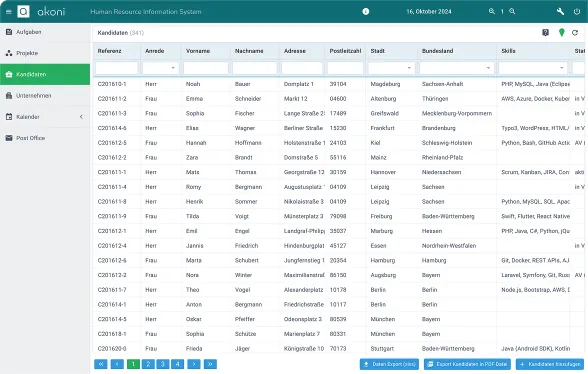The height and width of the screenshot is (374, 588).
Task: Open Projekte in the sidebar
Action: click(45, 53)
